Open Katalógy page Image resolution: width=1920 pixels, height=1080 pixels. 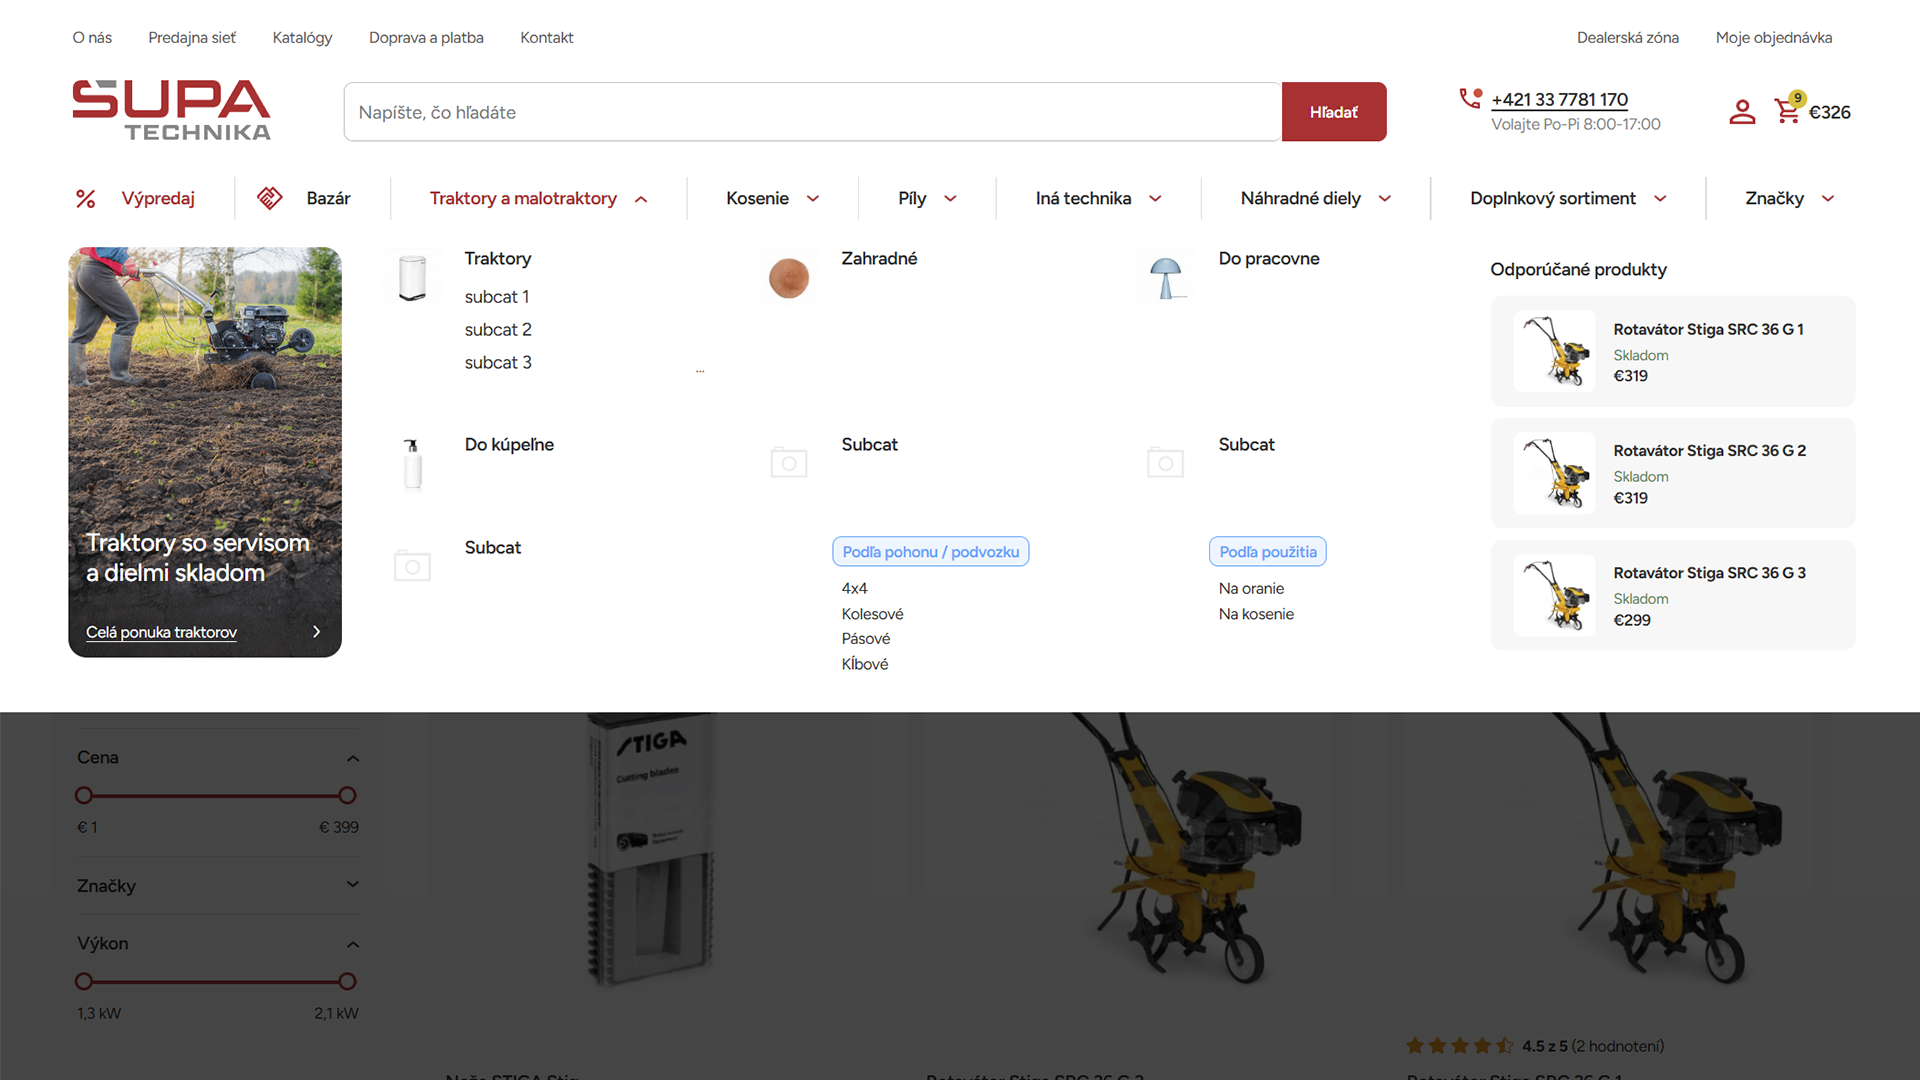302,38
